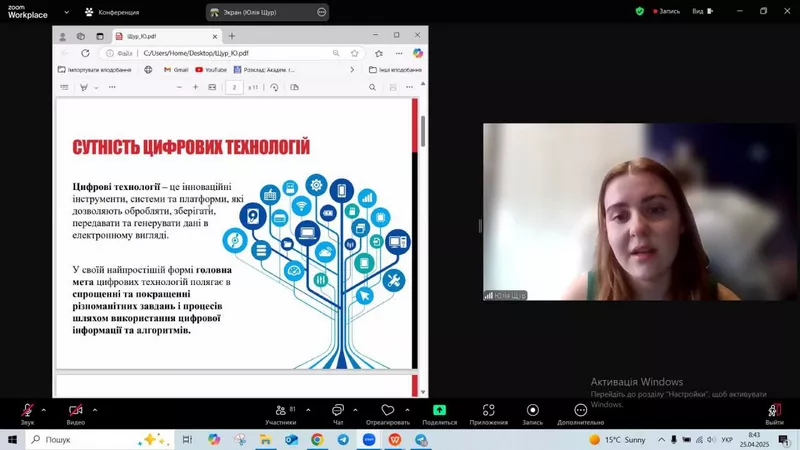Open the Приложения apps button

pos(488,414)
